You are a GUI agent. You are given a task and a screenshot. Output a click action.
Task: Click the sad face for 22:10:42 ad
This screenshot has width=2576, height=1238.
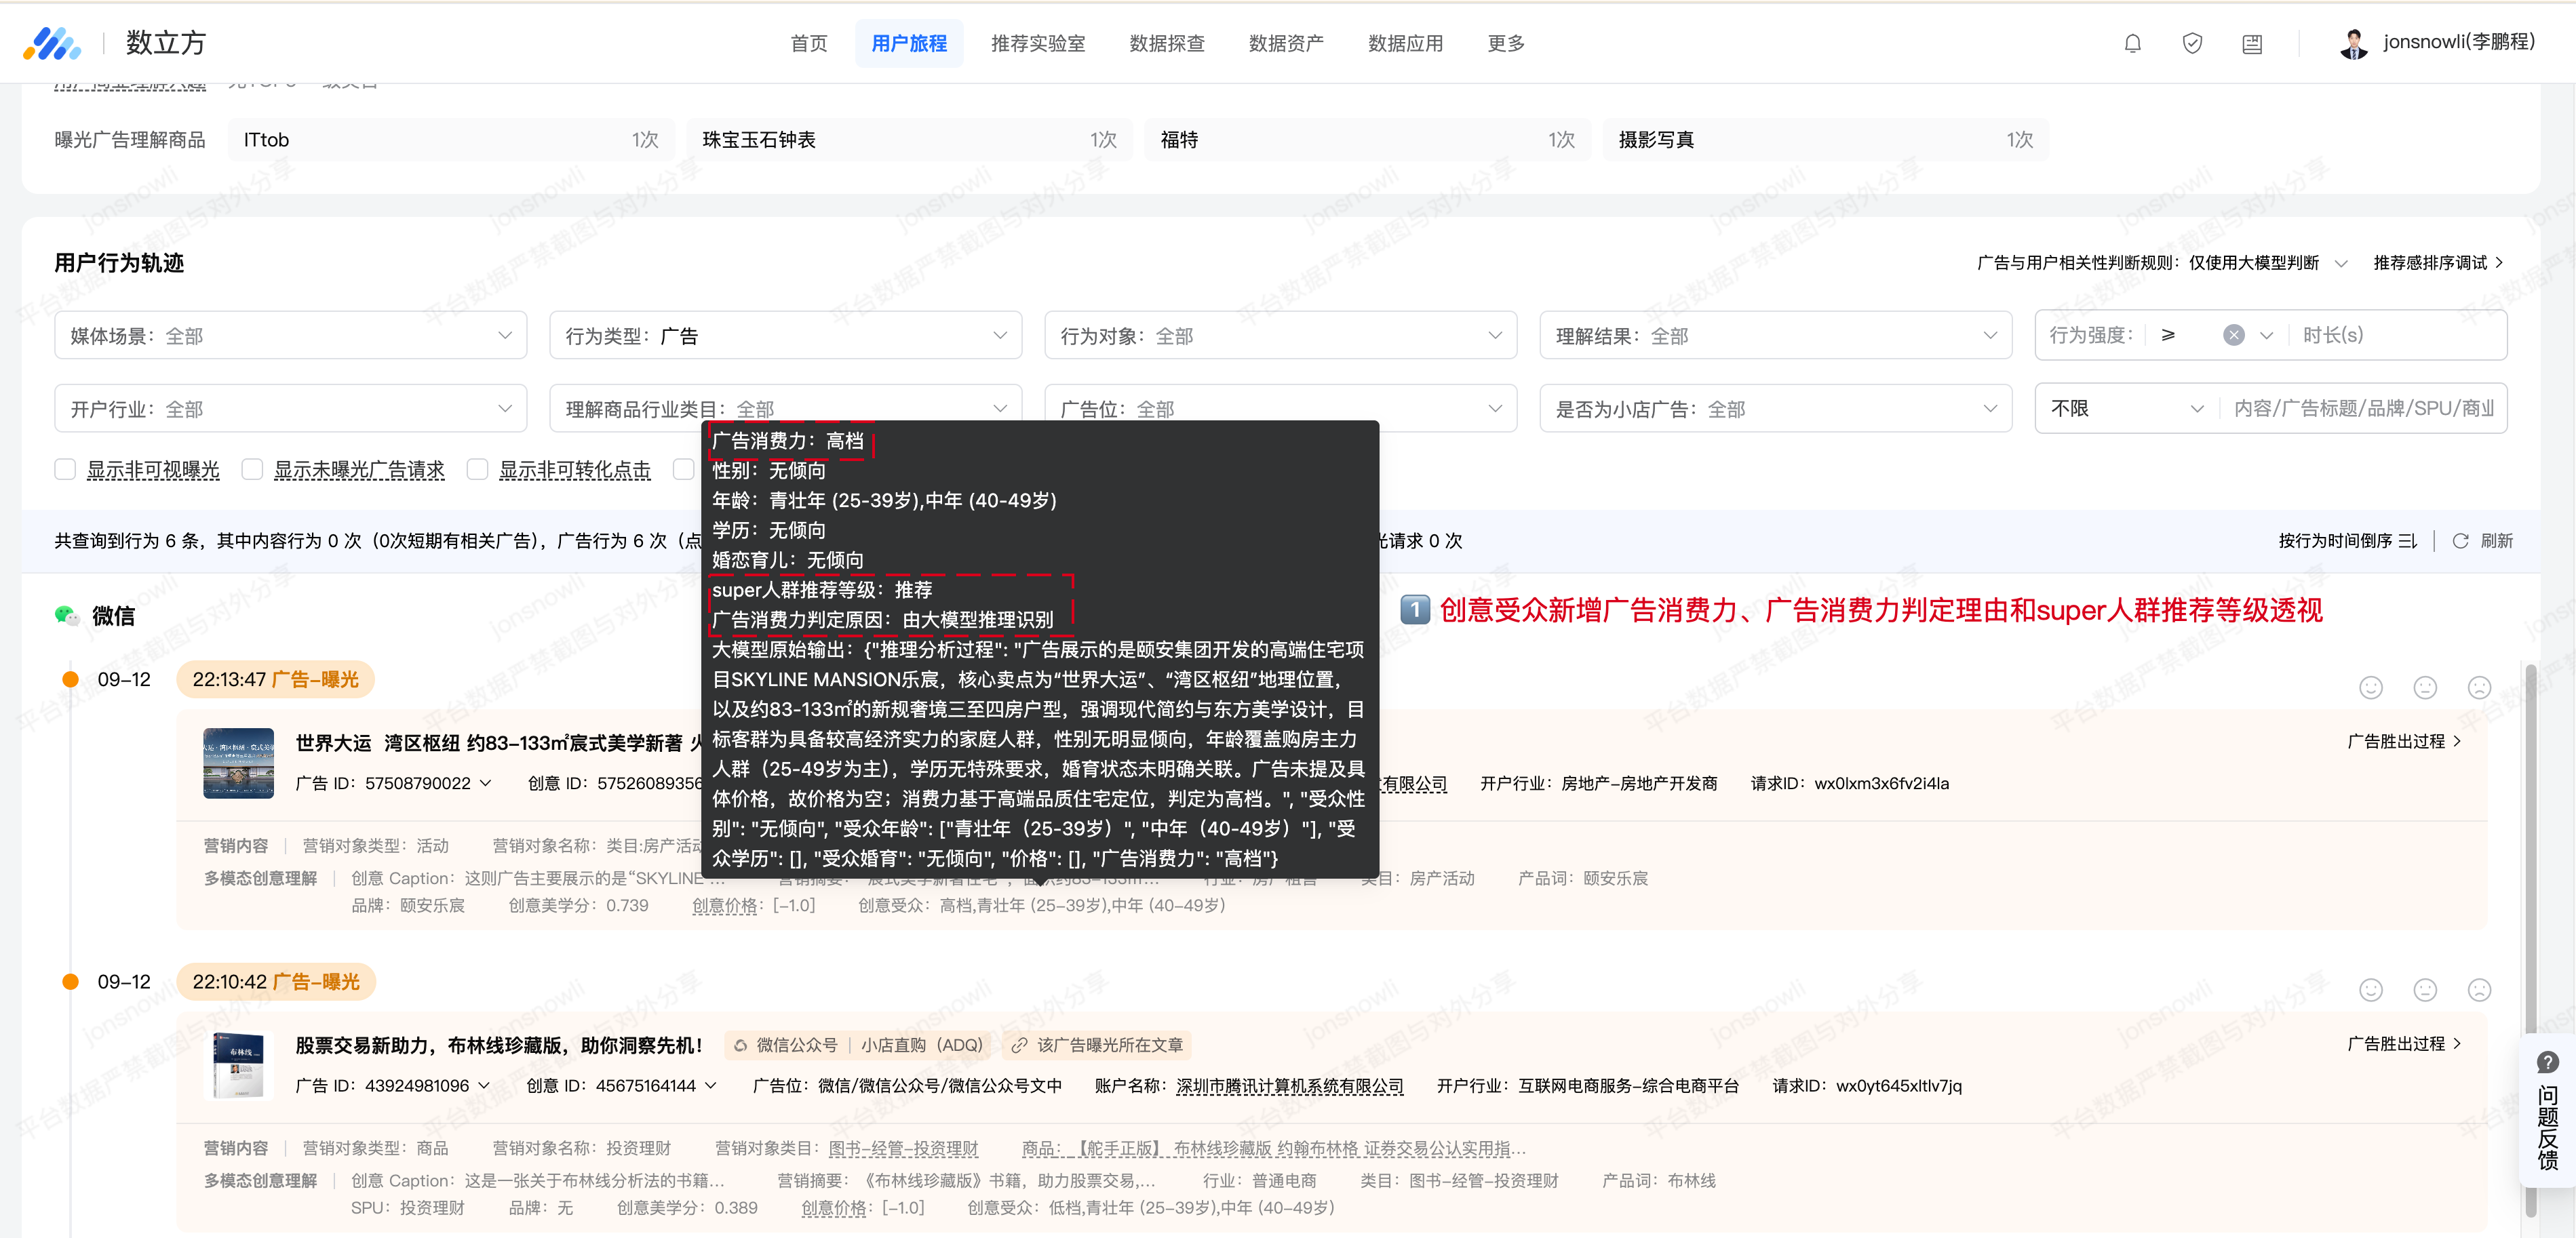coord(2479,990)
